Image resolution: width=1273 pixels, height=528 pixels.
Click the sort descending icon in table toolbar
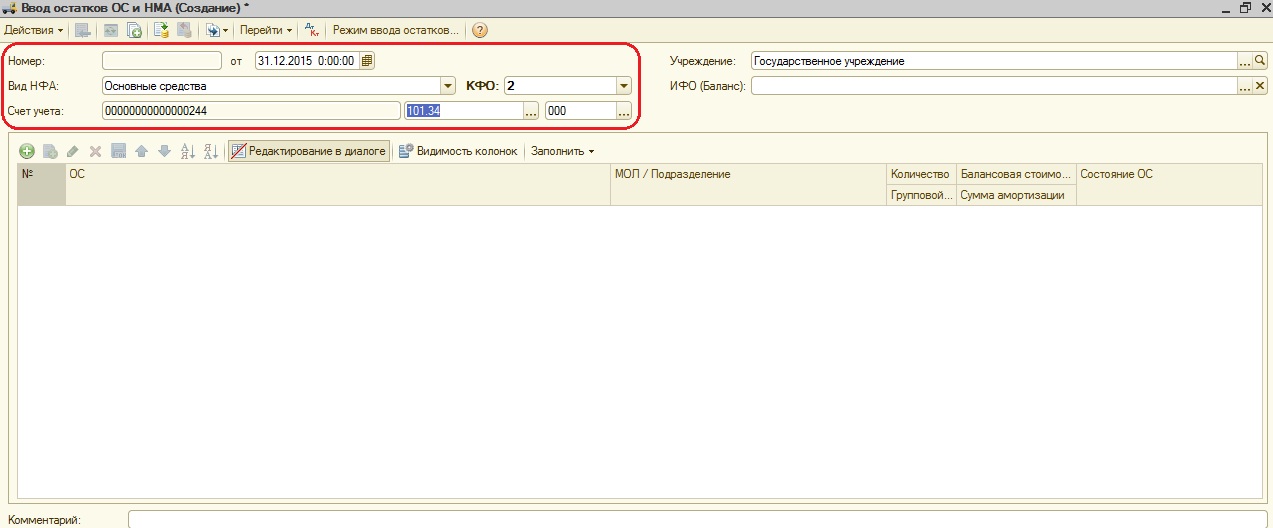point(210,151)
